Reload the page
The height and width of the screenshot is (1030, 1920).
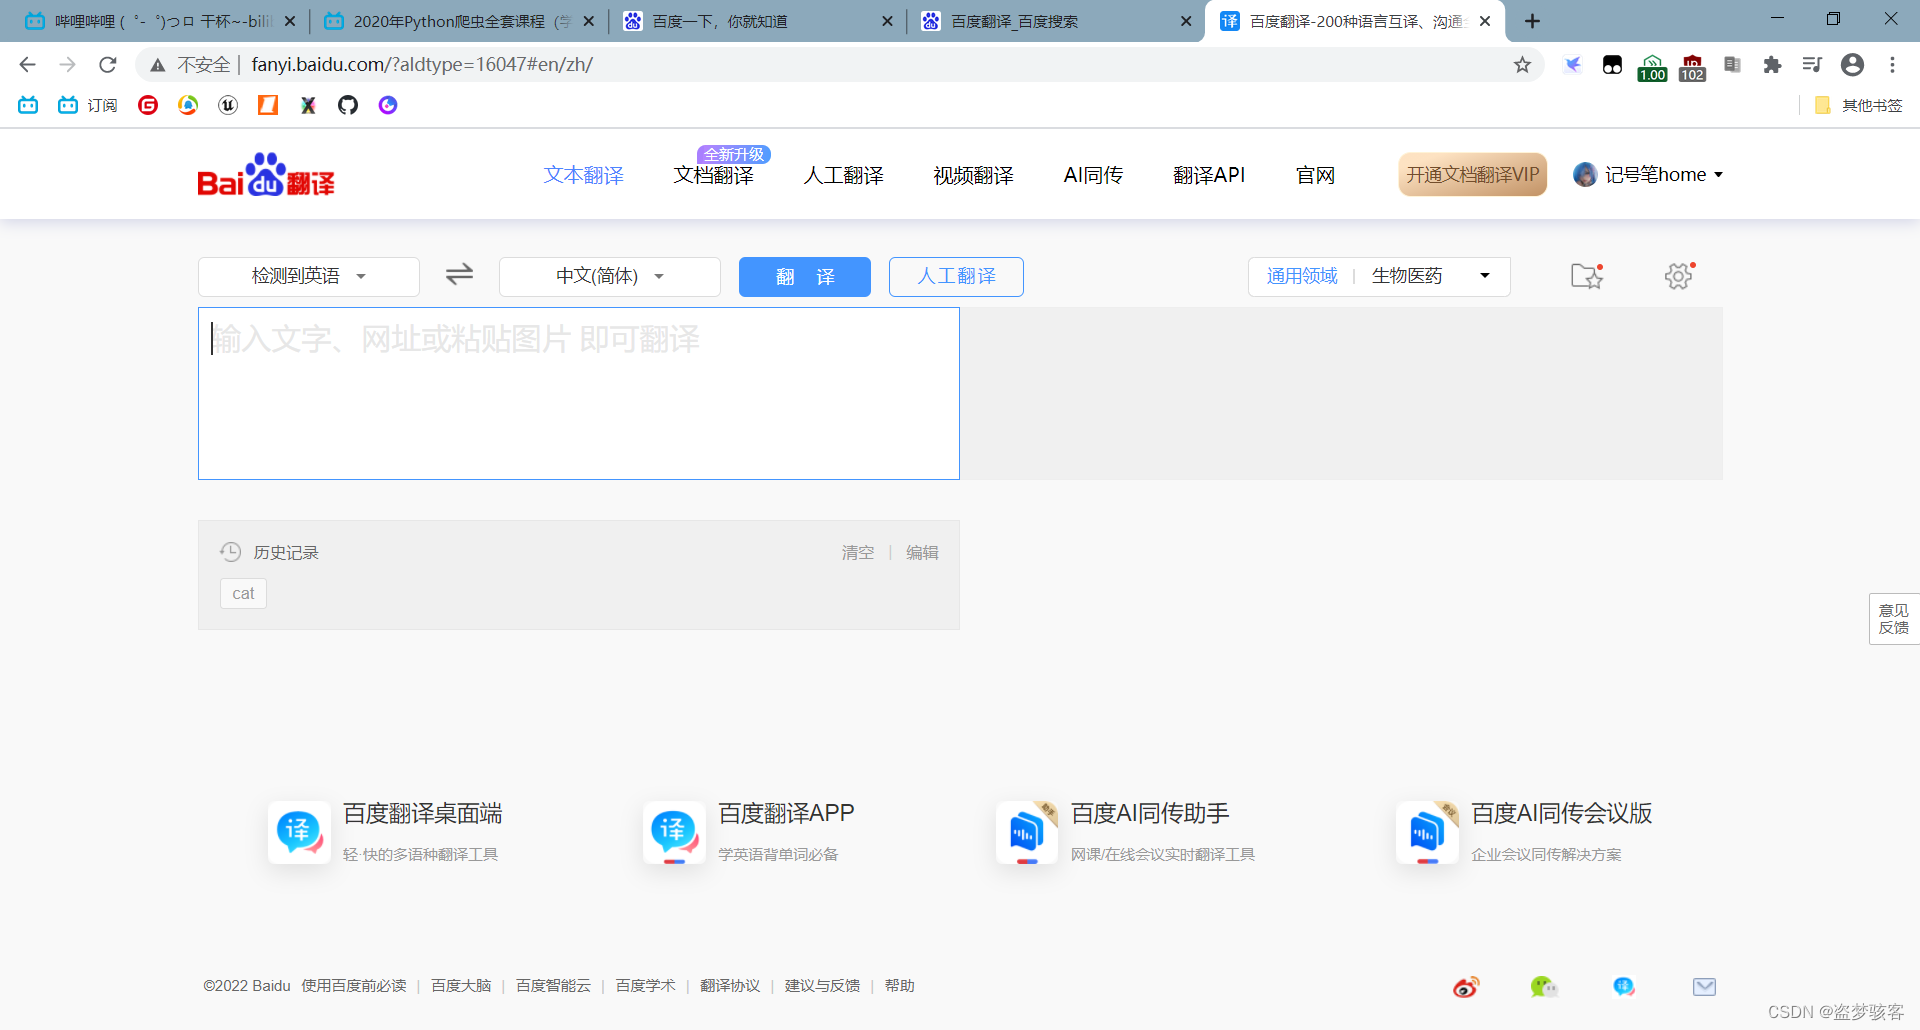click(x=108, y=65)
